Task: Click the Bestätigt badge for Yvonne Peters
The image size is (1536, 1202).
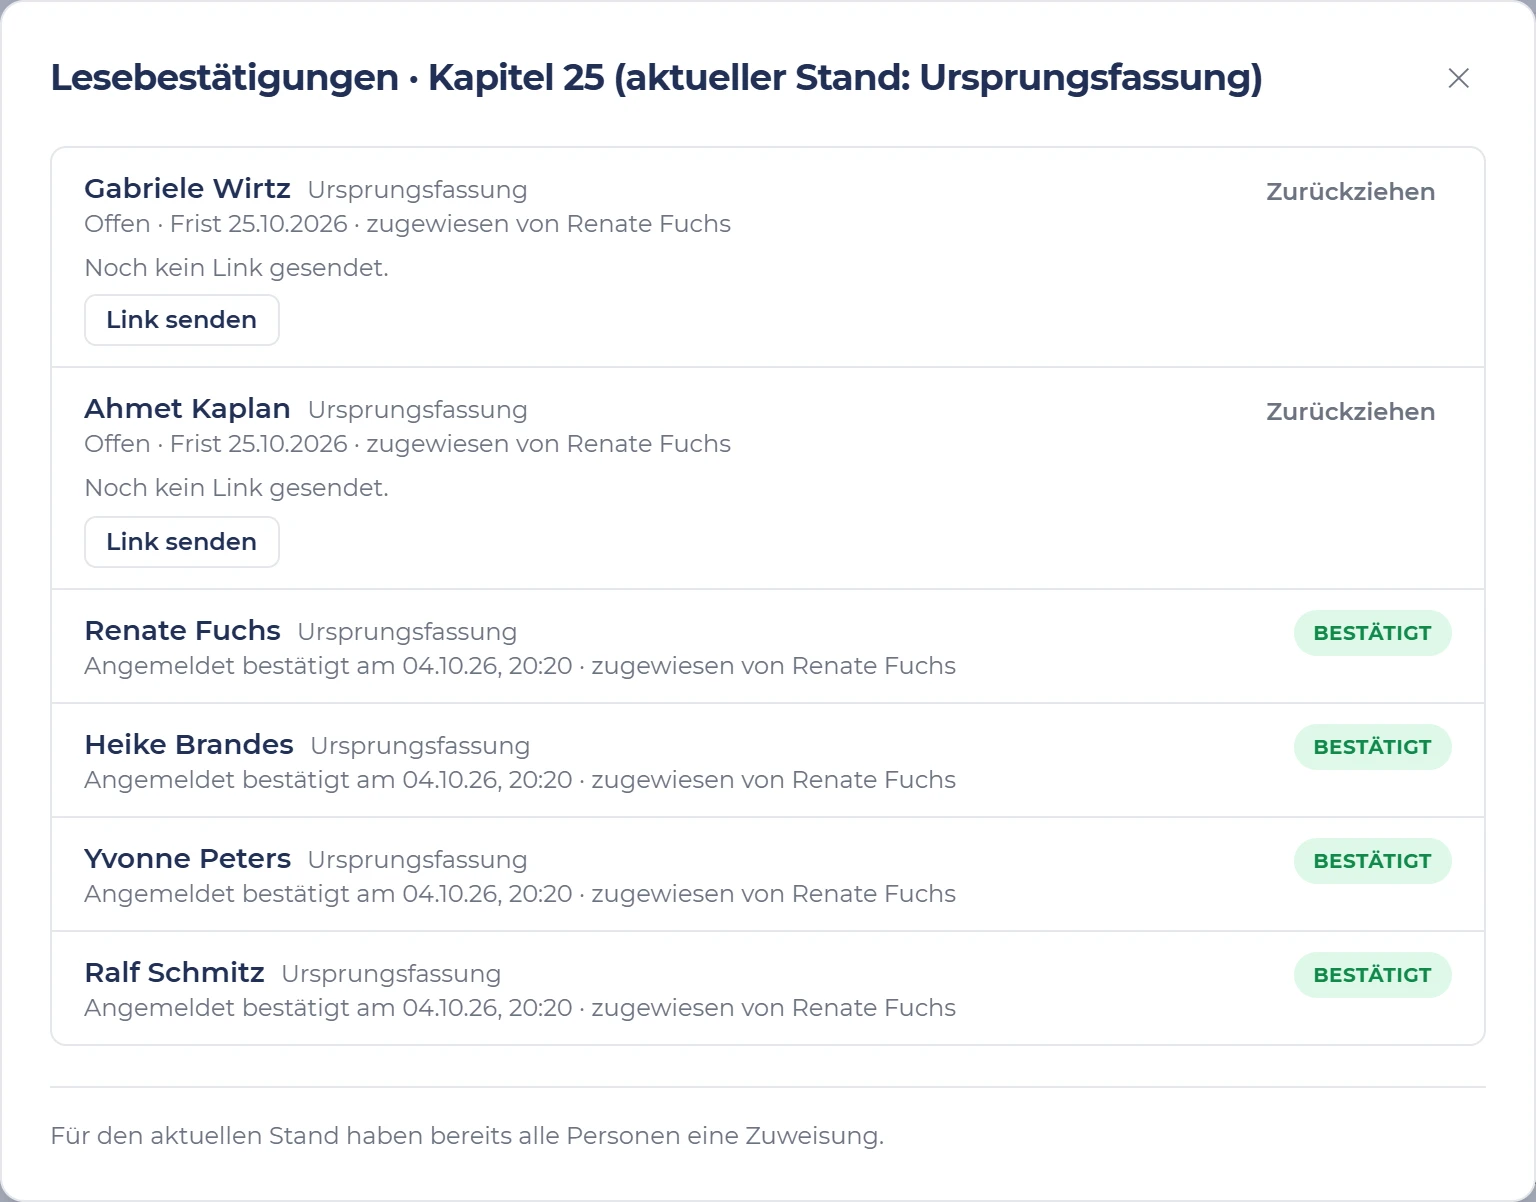Action: point(1372,861)
